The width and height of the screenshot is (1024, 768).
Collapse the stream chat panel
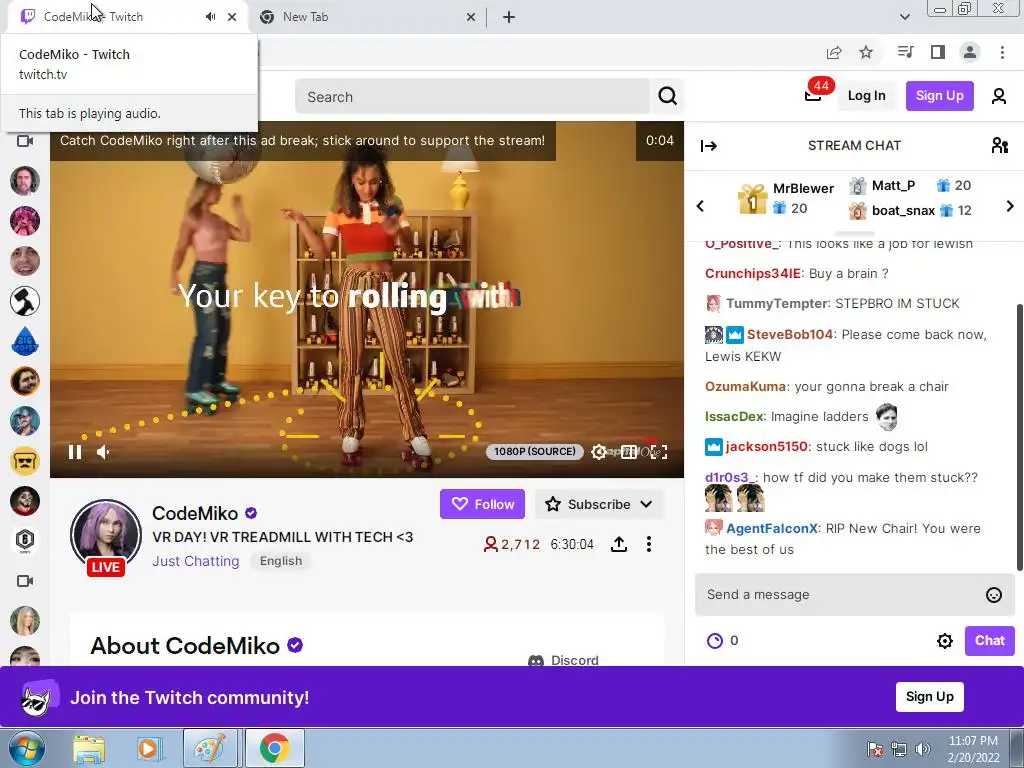pos(709,146)
